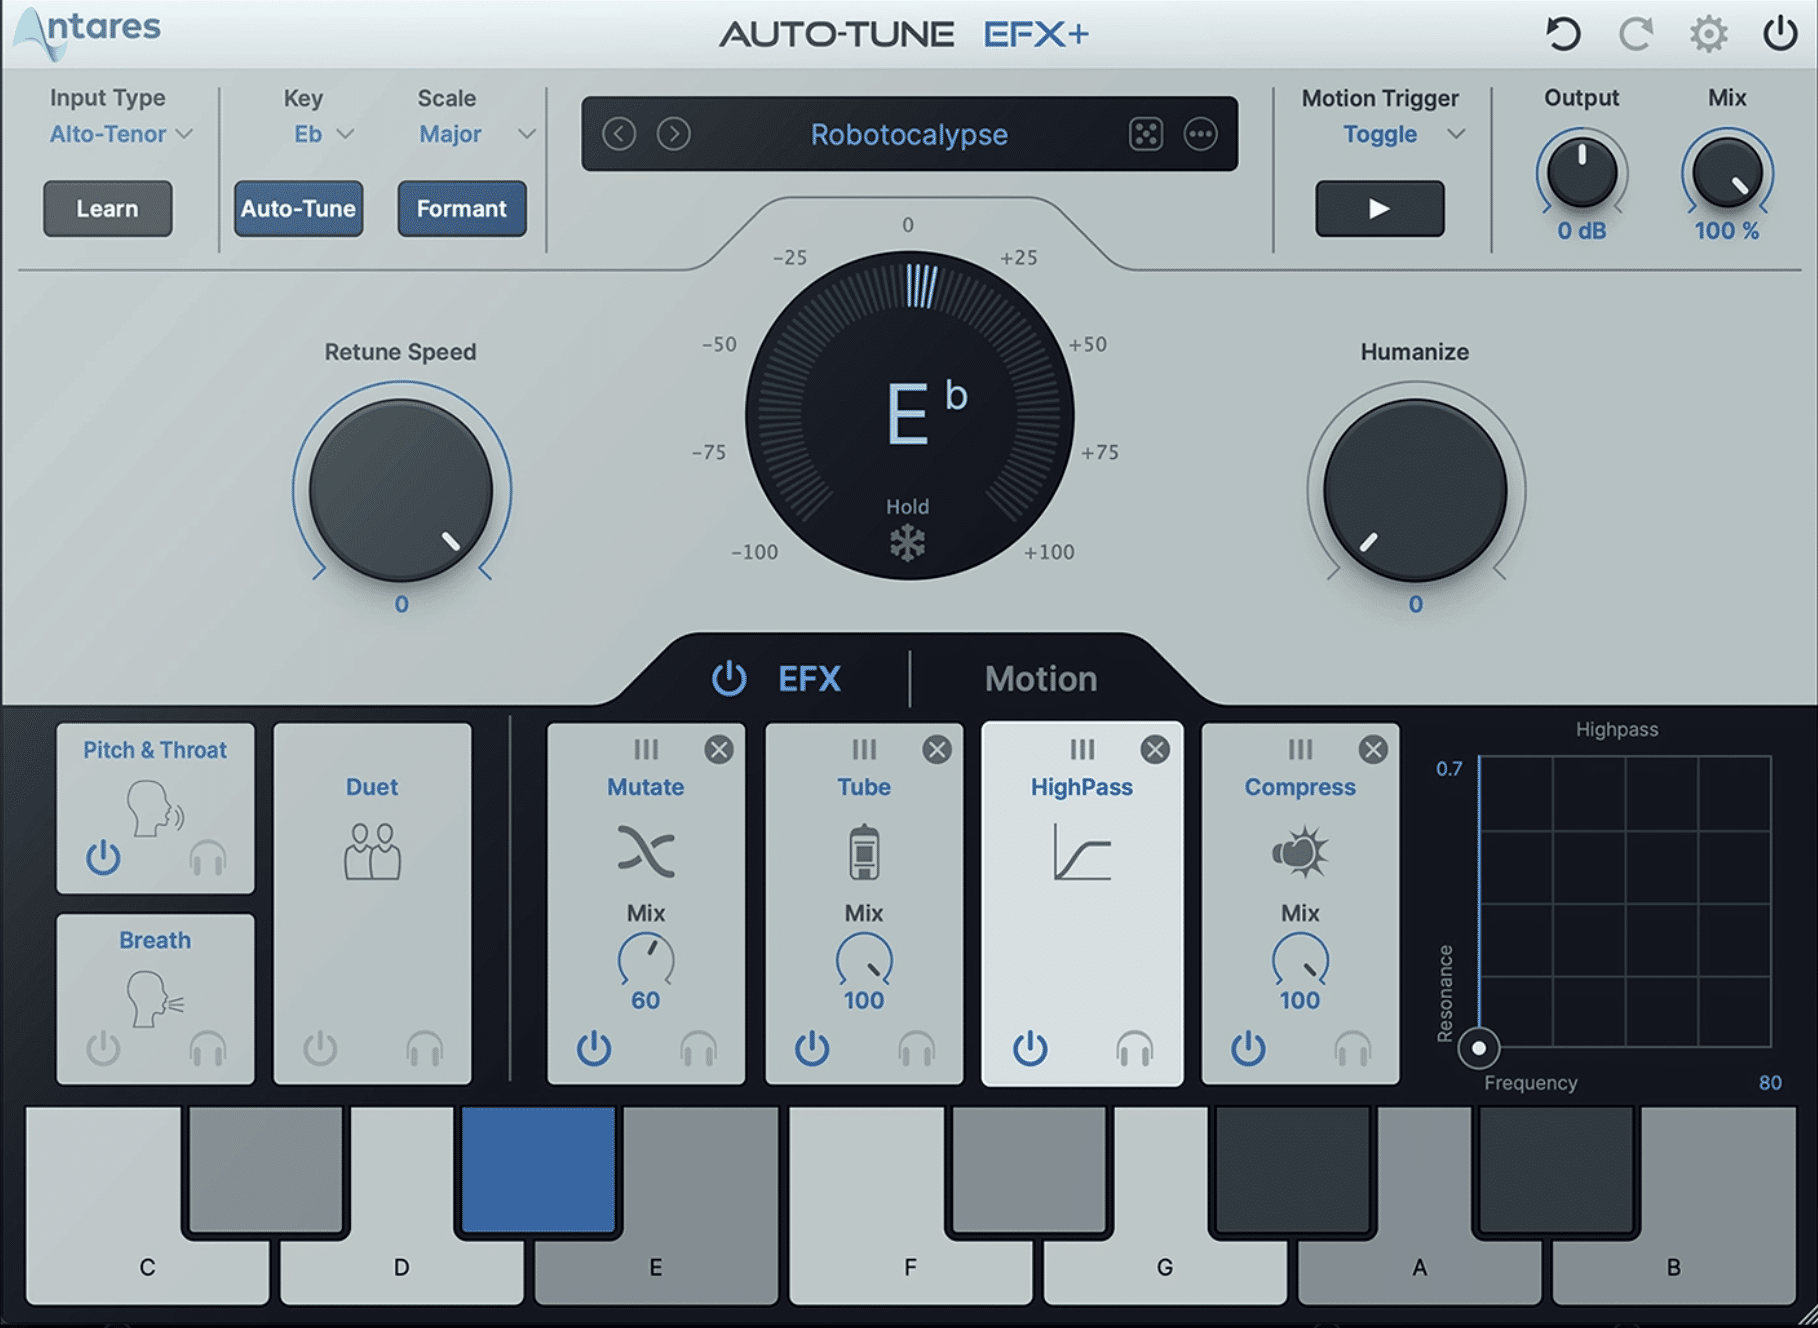This screenshot has width=1818, height=1328.
Task: Click the Tube vacuum tube icon
Action: point(864,852)
